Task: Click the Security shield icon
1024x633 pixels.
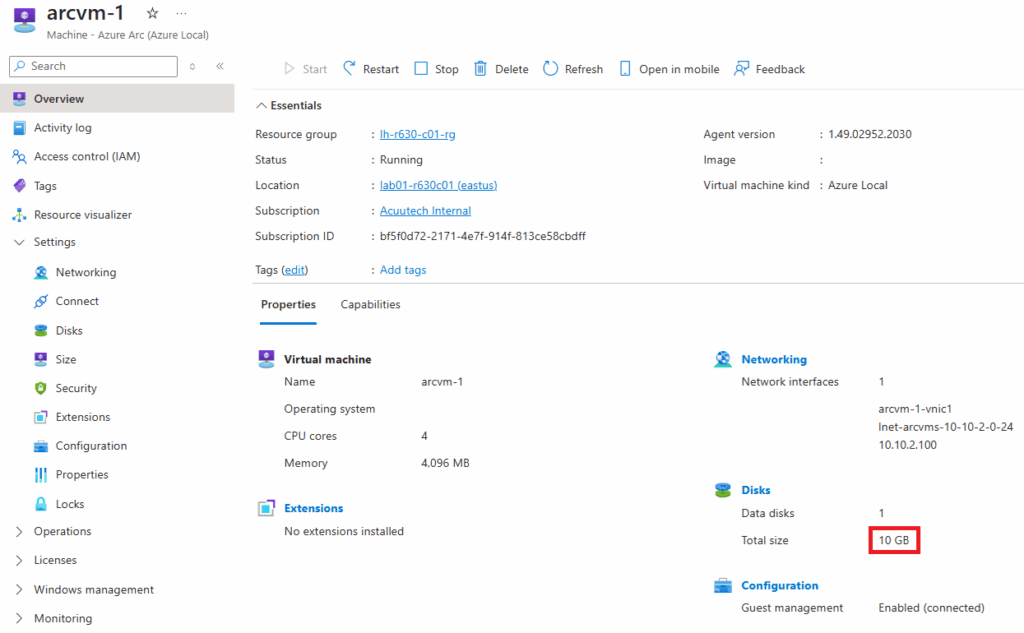Action: click(40, 388)
